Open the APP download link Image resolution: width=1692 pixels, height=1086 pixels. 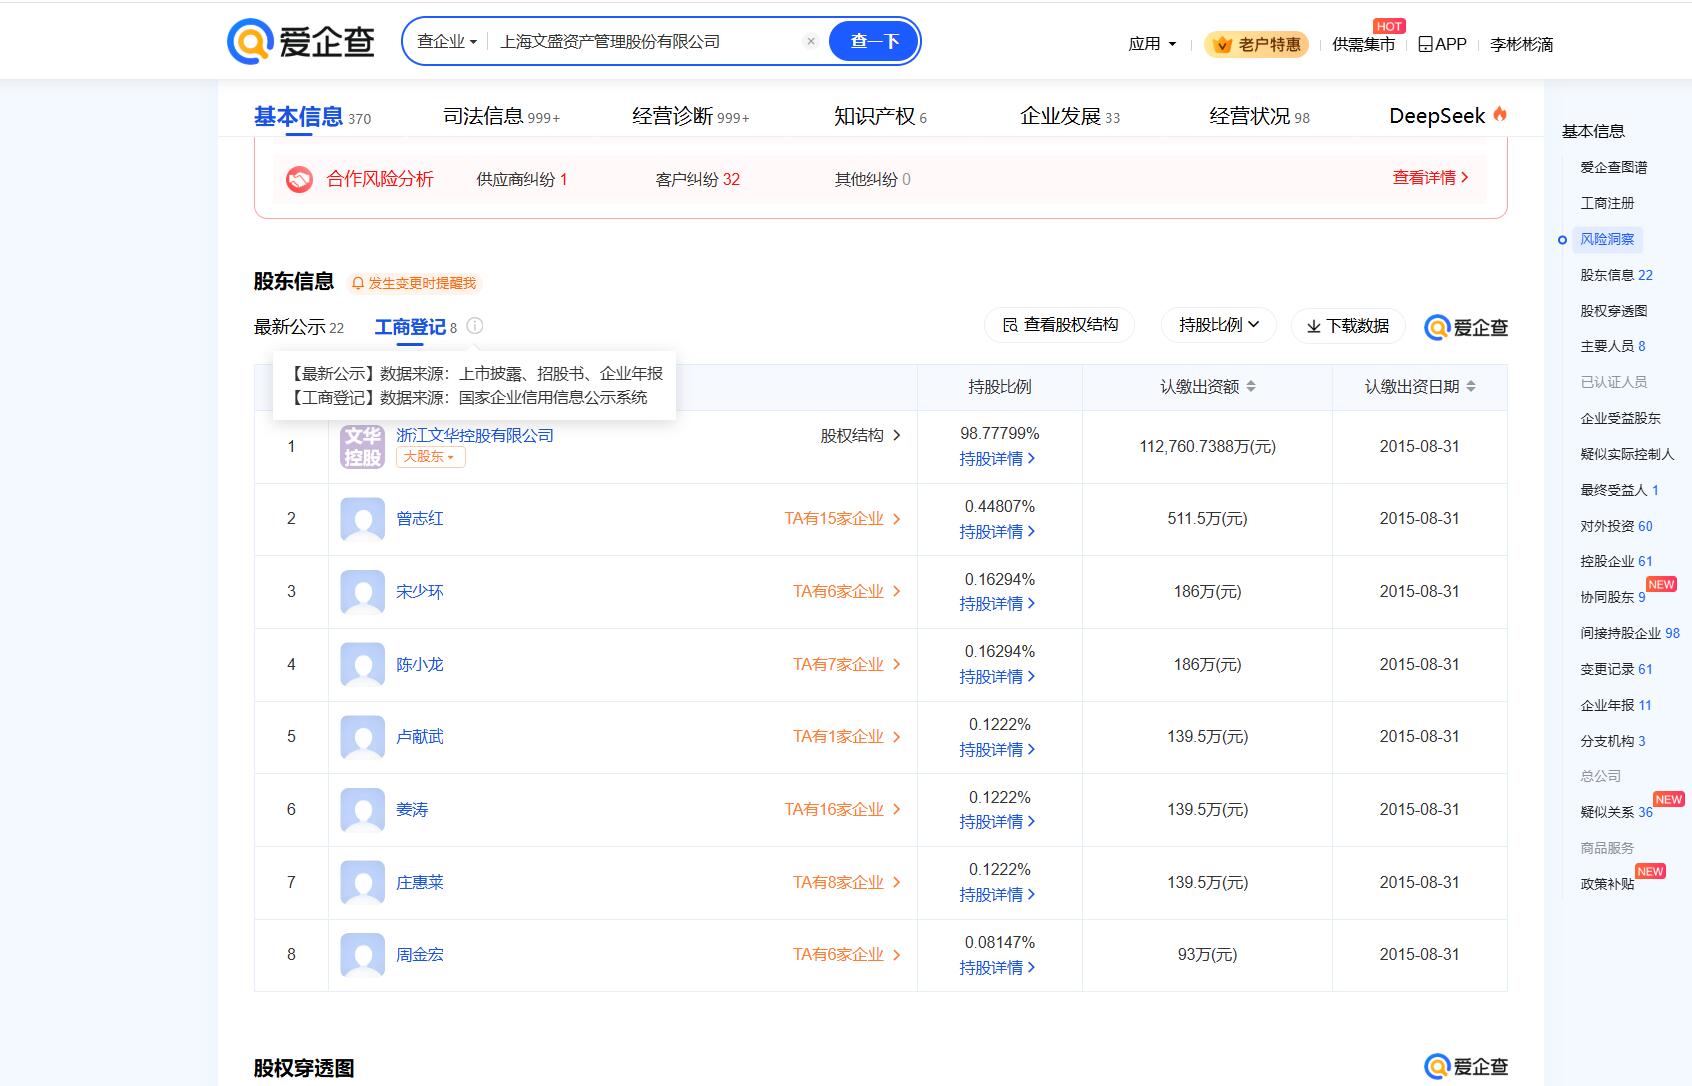(x=1442, y=44)
